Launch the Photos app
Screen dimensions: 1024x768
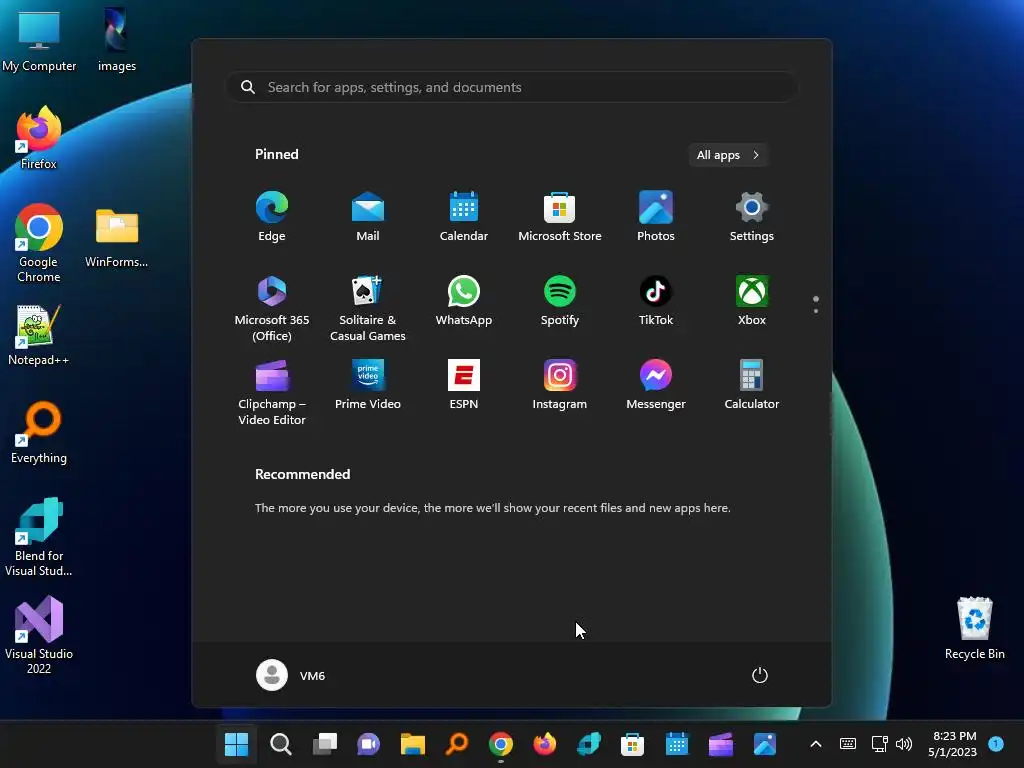click(656, 217)
